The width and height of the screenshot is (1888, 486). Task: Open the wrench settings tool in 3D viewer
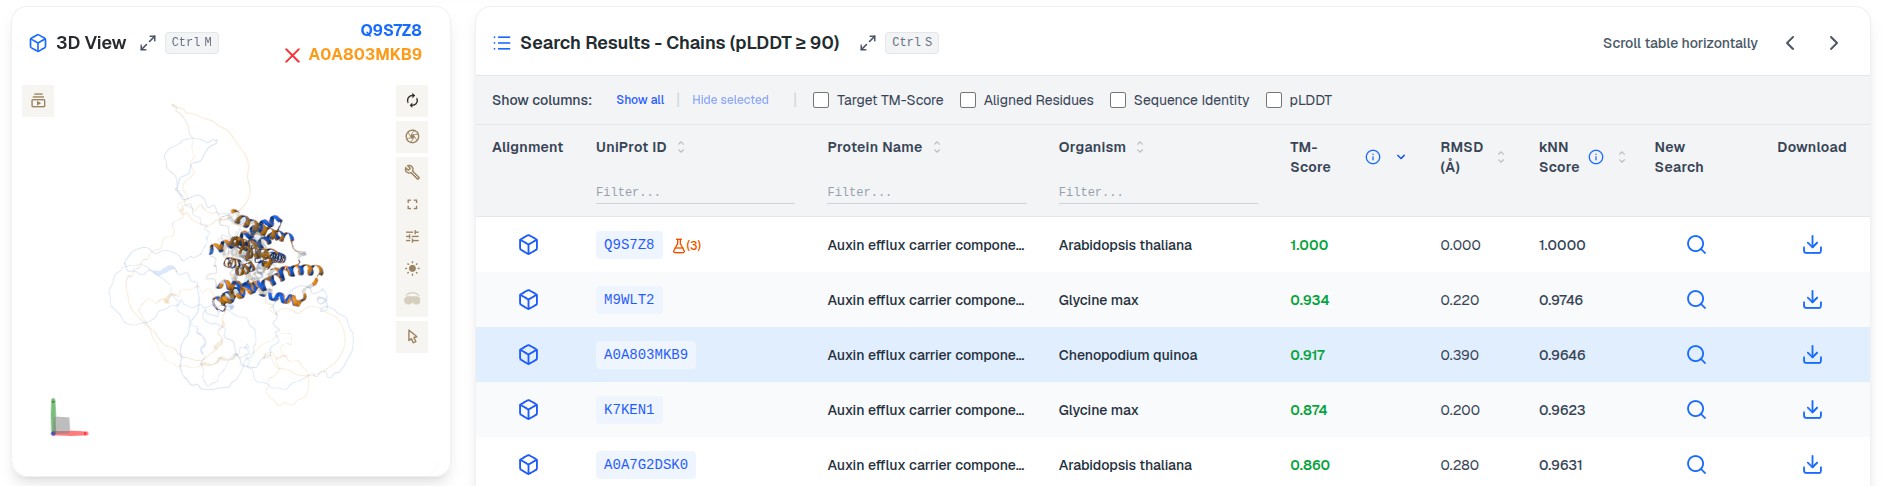(x=412, y=172)
